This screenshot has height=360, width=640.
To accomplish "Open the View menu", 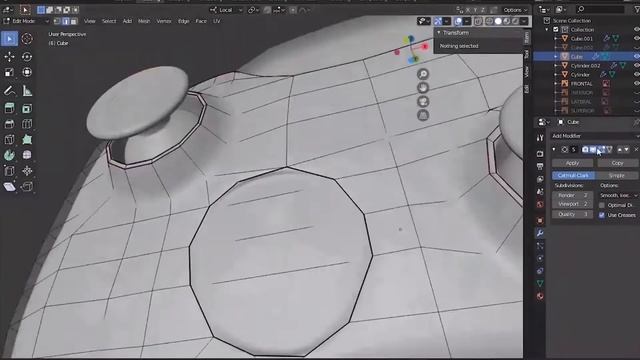I will (89, 21).
